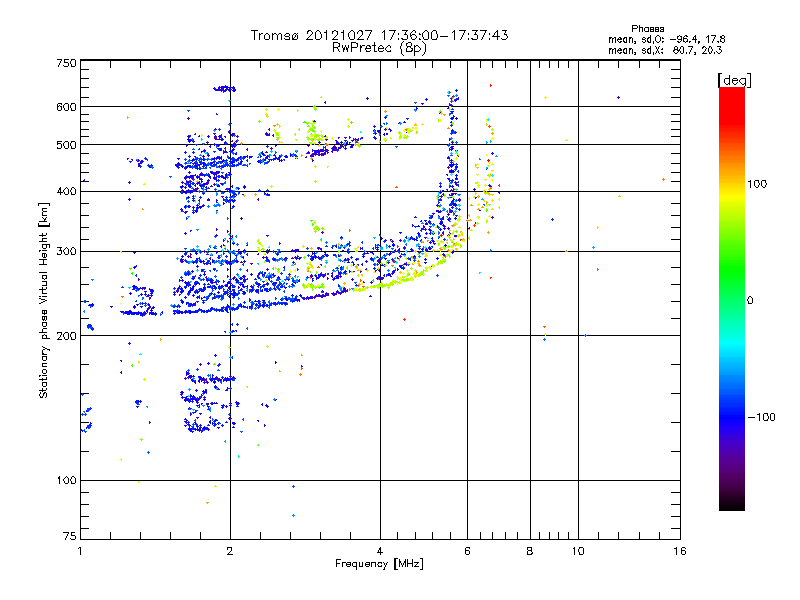Click the y-axis label '100'
The height and width of the screenshot is (600, 800).
[66, 480]
